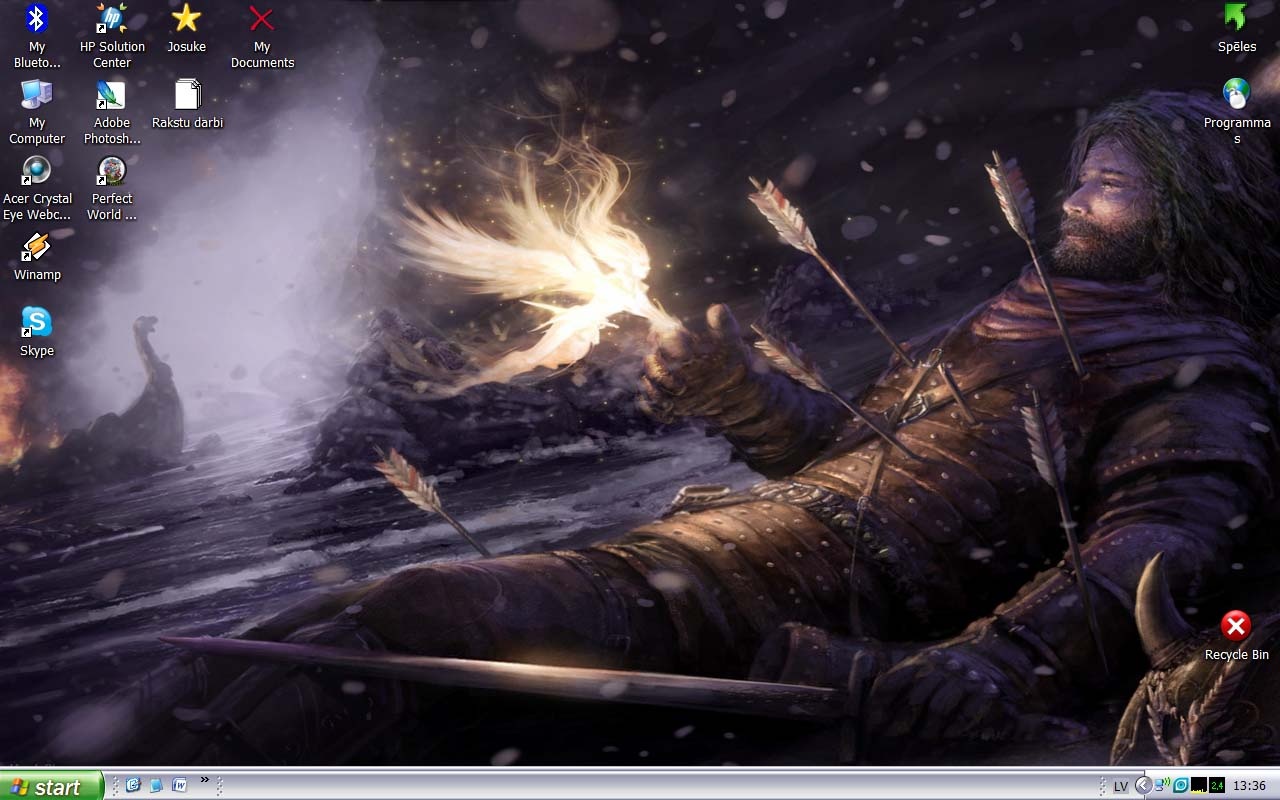Launch HP Solution Center shortcut
Image resolution: width=1280 pixels, height=800 pixels.
(x=112, y=36)
